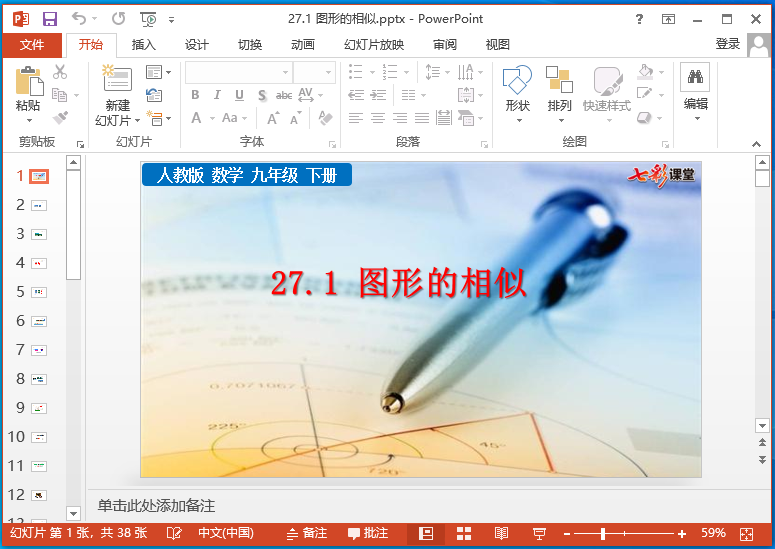
Task: Reset the slide layout
Action: [x=154, y=95]
